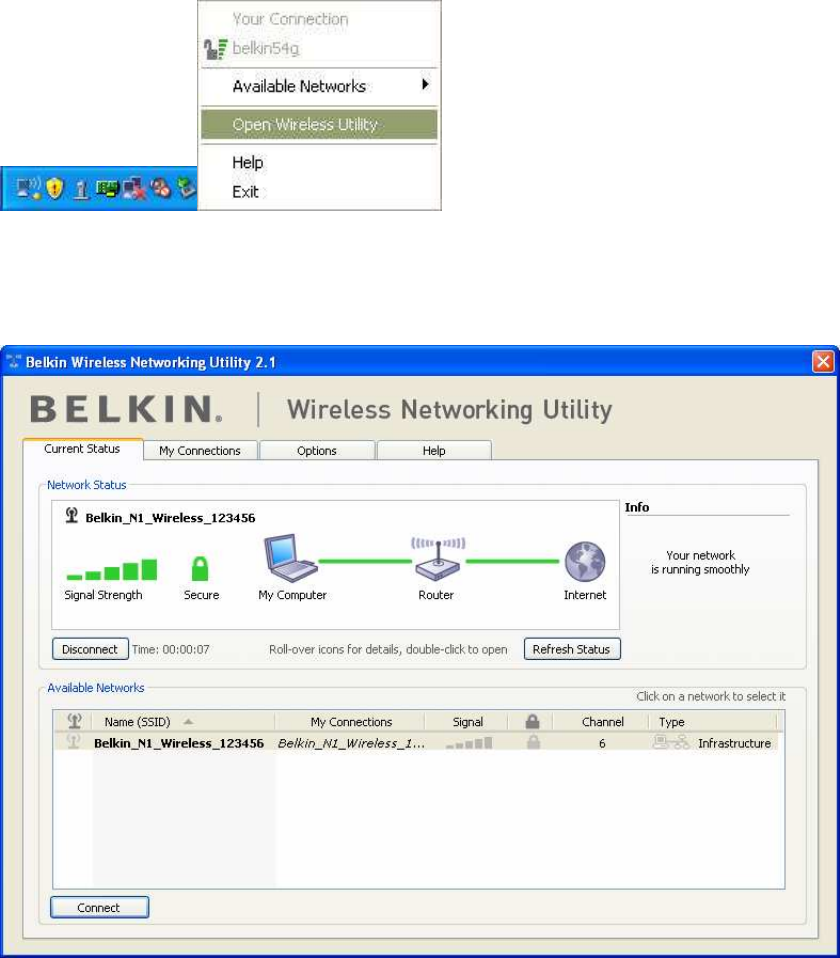840x958 pixels.
Task: Click the gray signal bars in the network row
Action: 469,743
